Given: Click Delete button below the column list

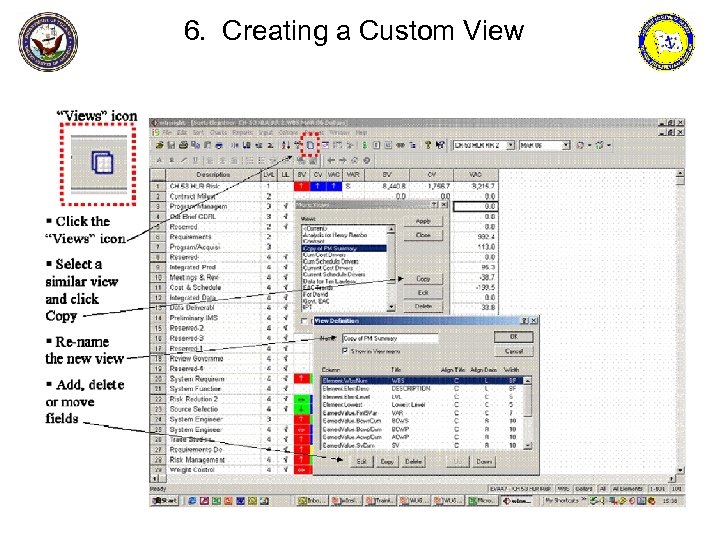Looking at the screenshot, I should (x=413, y=461).
